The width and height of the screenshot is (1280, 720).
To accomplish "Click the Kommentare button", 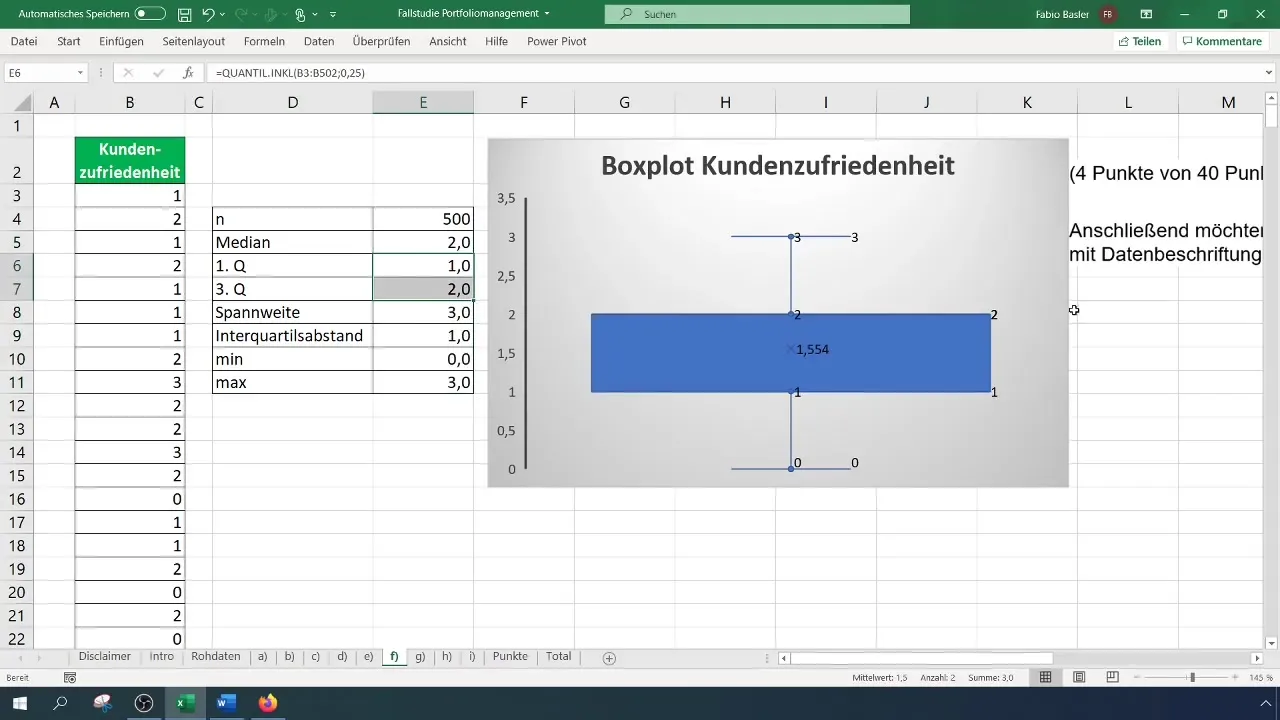I will coord(1222,41).
